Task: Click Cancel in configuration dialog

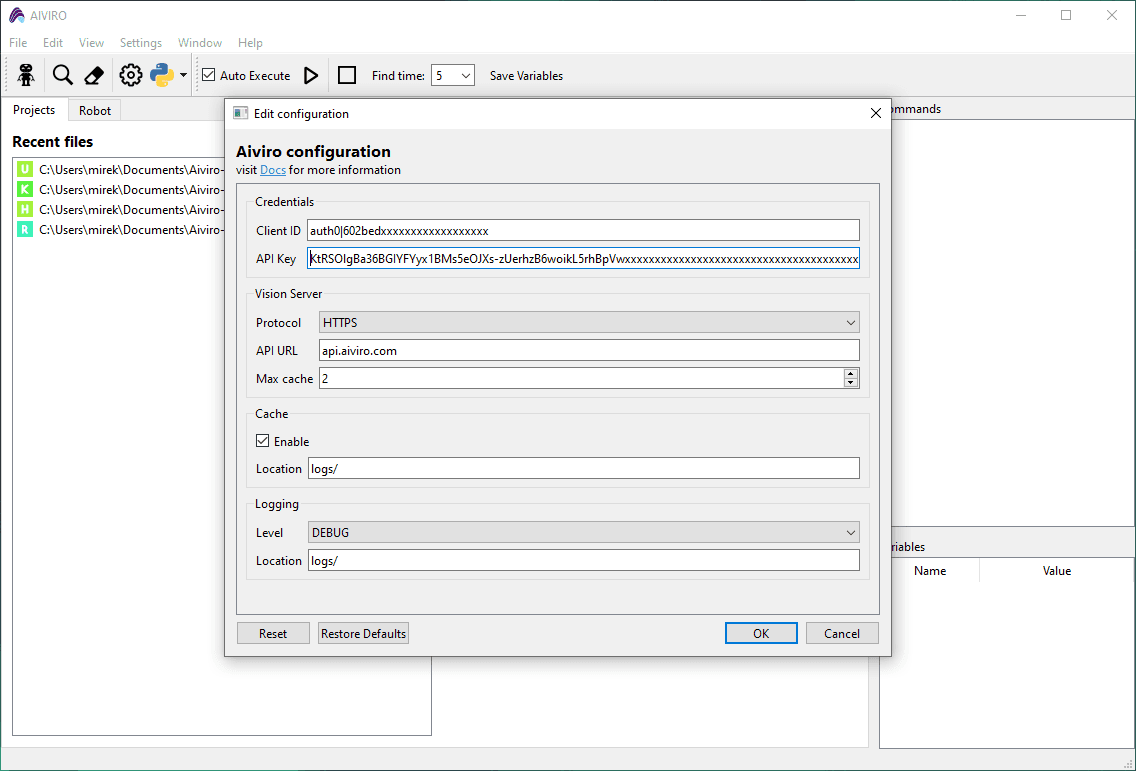Action: [842, 633]
